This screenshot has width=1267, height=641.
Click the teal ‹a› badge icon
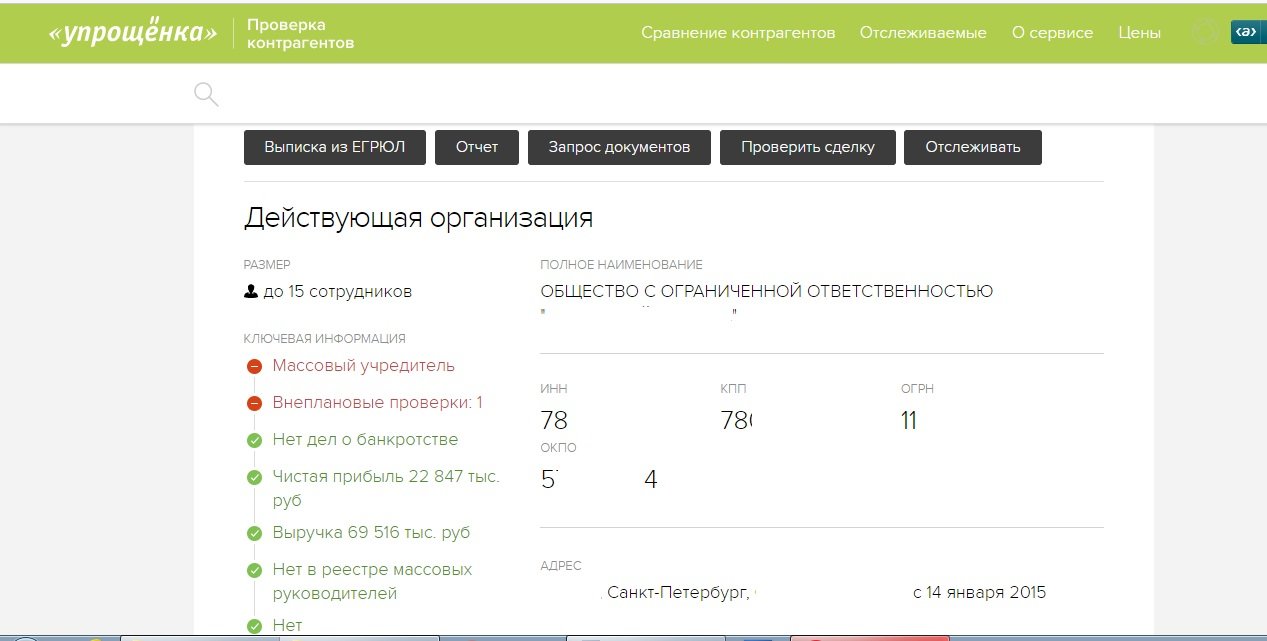point(1246,32)
